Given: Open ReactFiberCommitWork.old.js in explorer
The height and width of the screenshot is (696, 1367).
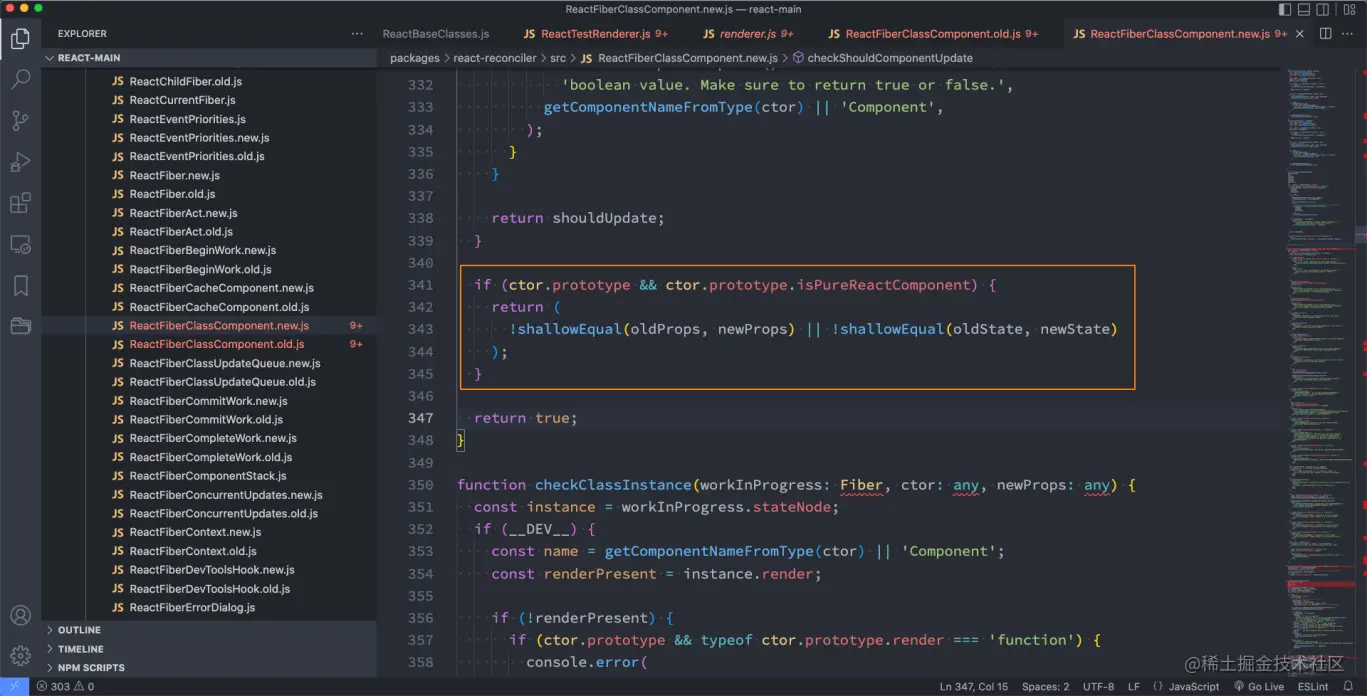Looking at the screenshot, I should 210,420.
